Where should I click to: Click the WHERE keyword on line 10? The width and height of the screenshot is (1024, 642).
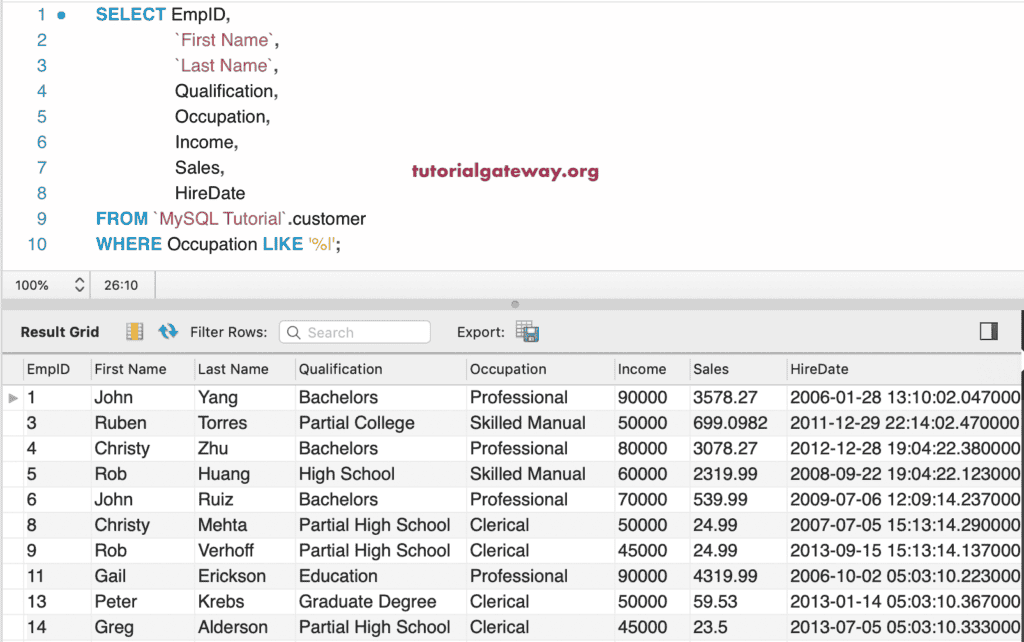[129, 244]
